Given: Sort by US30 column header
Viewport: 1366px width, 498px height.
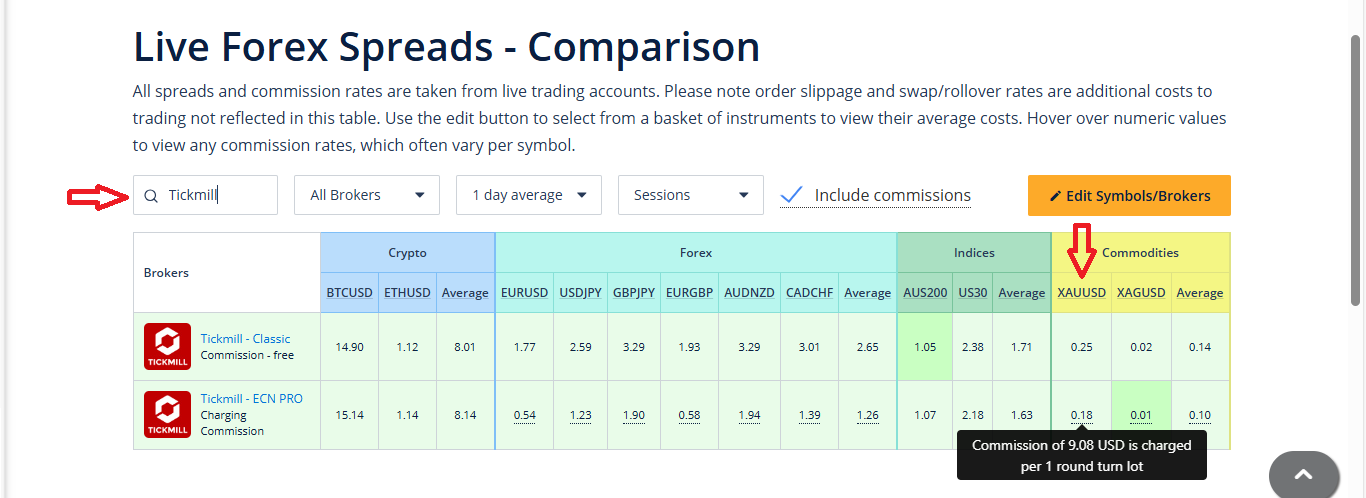Looking at the screenshot, I should tap(972, 293).
